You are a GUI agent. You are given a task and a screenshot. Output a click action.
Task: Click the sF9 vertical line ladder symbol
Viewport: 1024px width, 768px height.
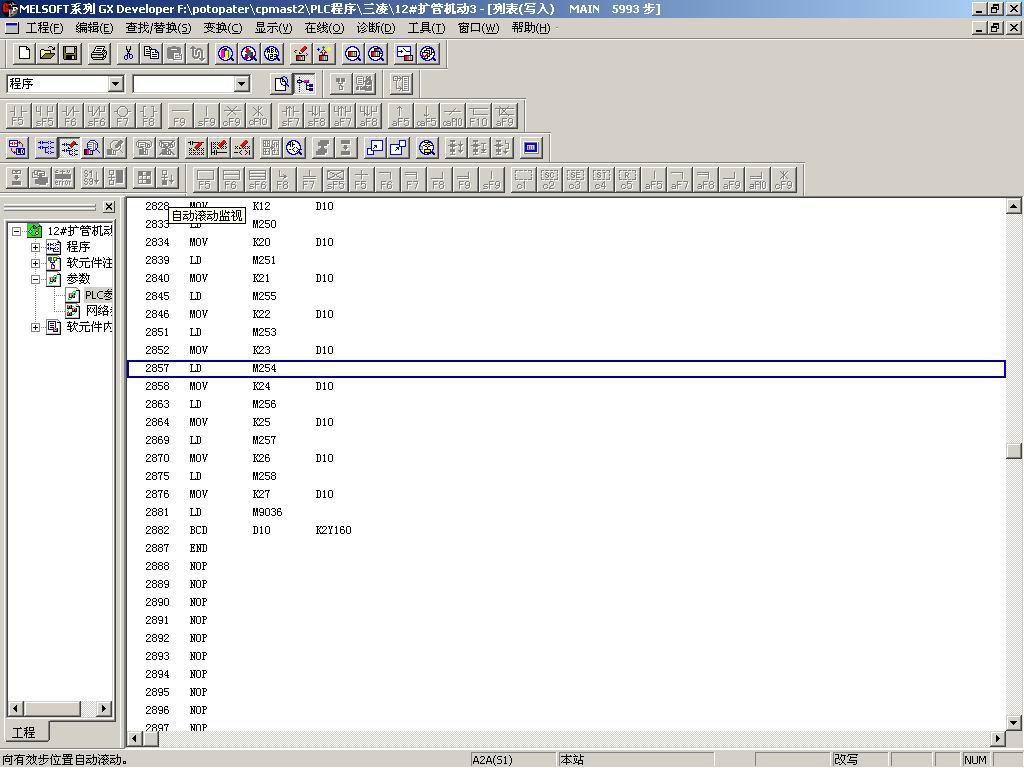coord(206,116)
